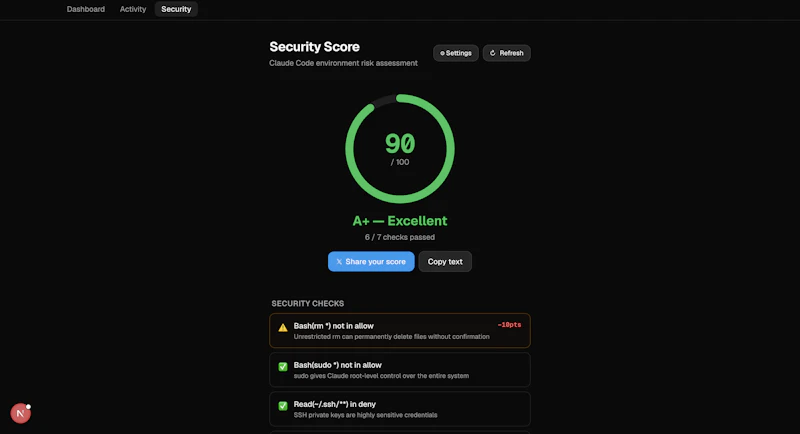Click the SECURITY CHECKS section label
This screenshot has width=800, height=434.
pos(308,303)
